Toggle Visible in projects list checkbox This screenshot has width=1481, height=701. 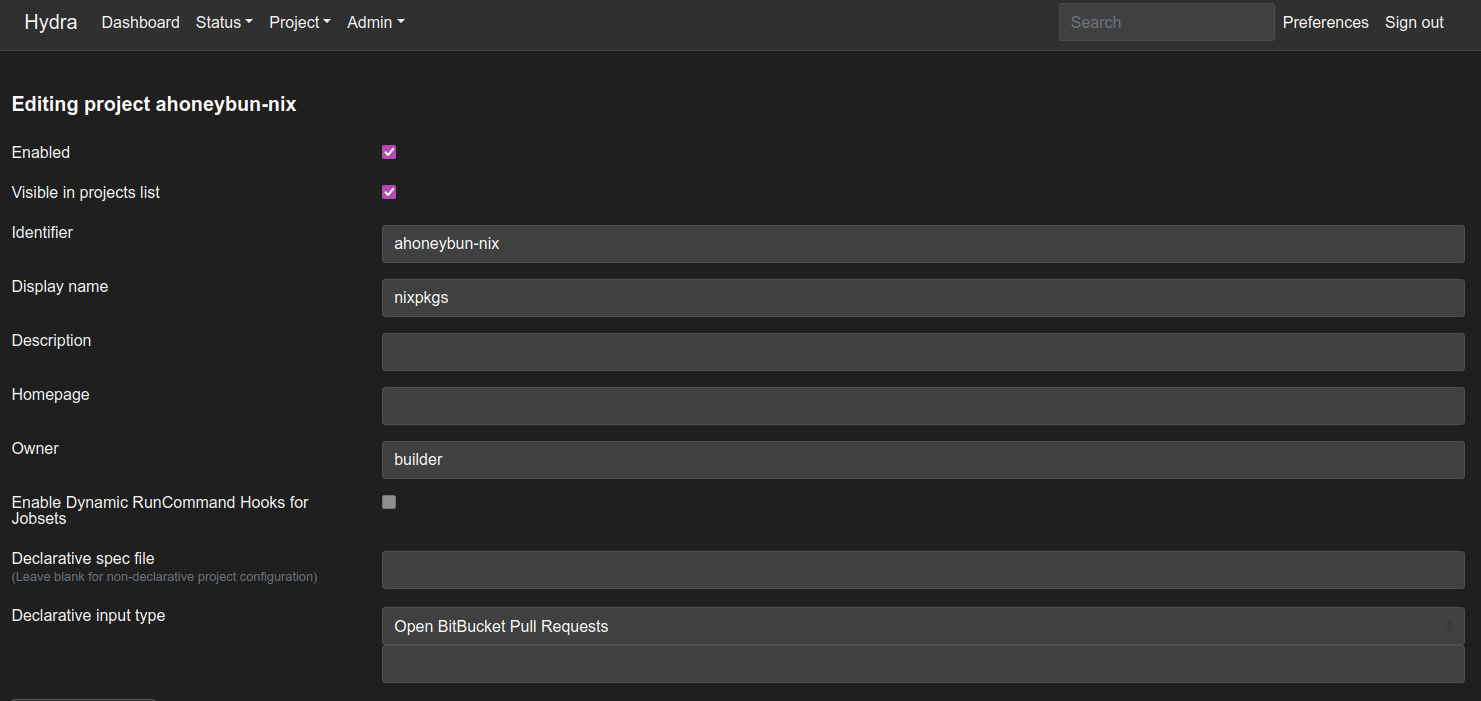pyautogui.click(x=389, y=192)
